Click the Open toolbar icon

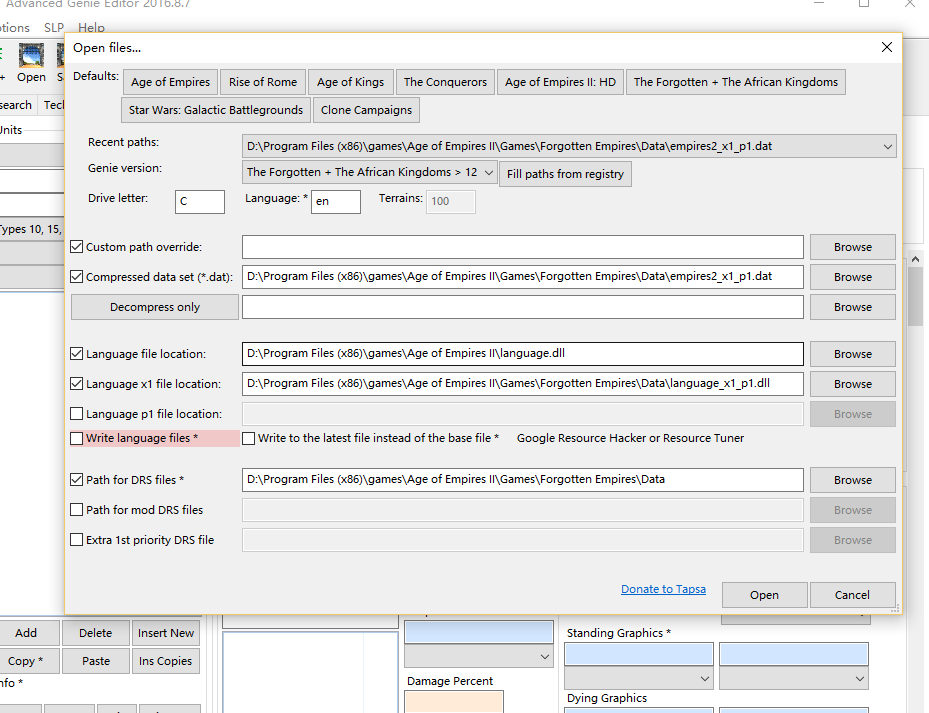[x=31, y=62]
